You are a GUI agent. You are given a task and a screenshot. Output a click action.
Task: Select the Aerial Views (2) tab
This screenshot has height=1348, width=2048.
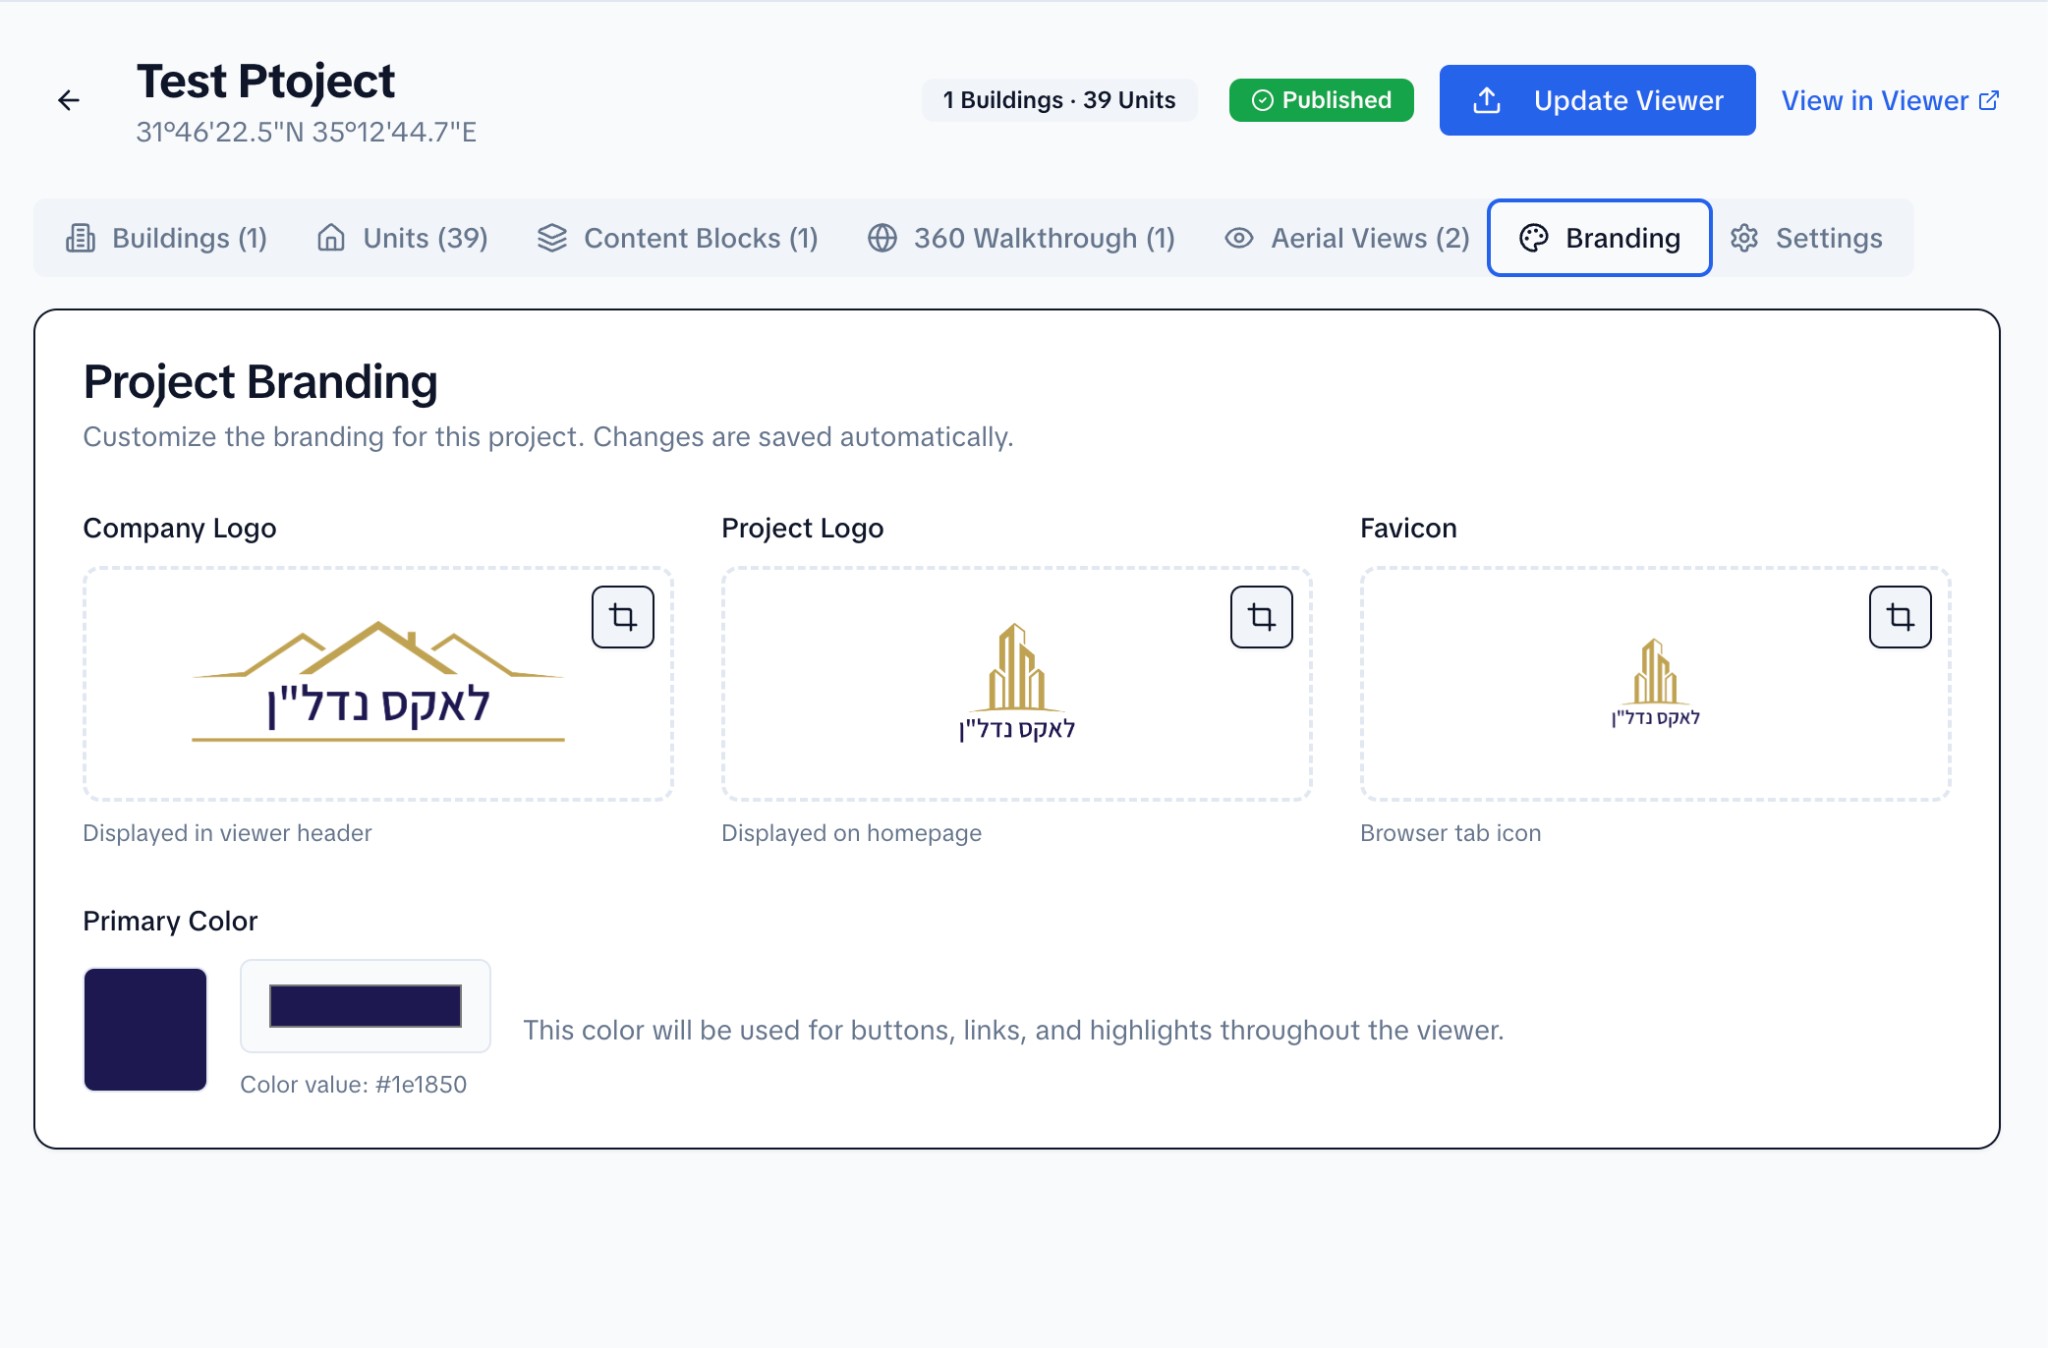[x=1347, y=238]
